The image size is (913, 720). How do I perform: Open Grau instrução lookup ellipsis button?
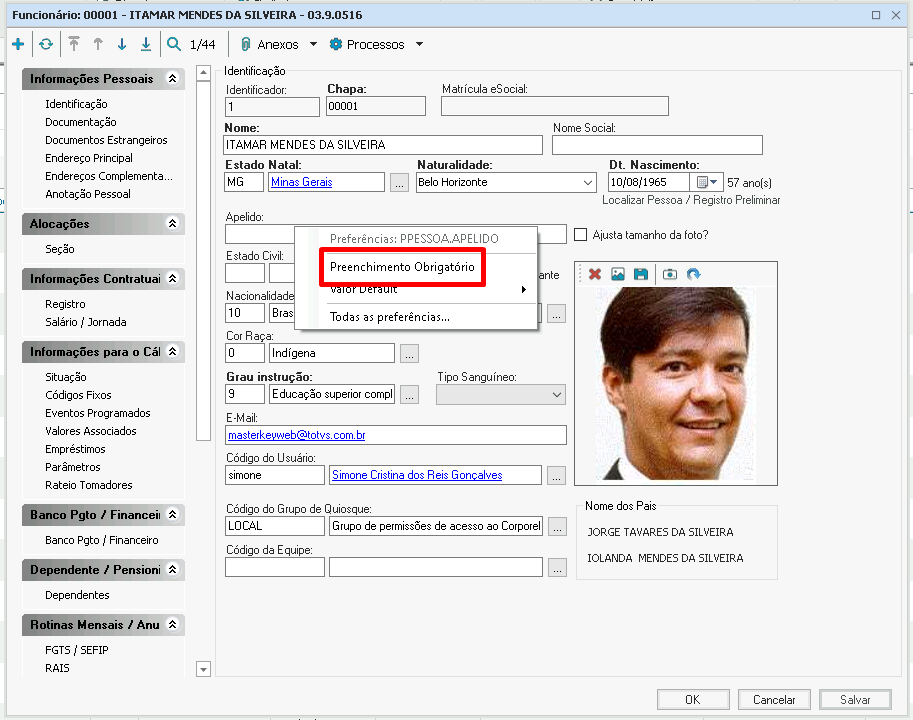coord(409,394)
